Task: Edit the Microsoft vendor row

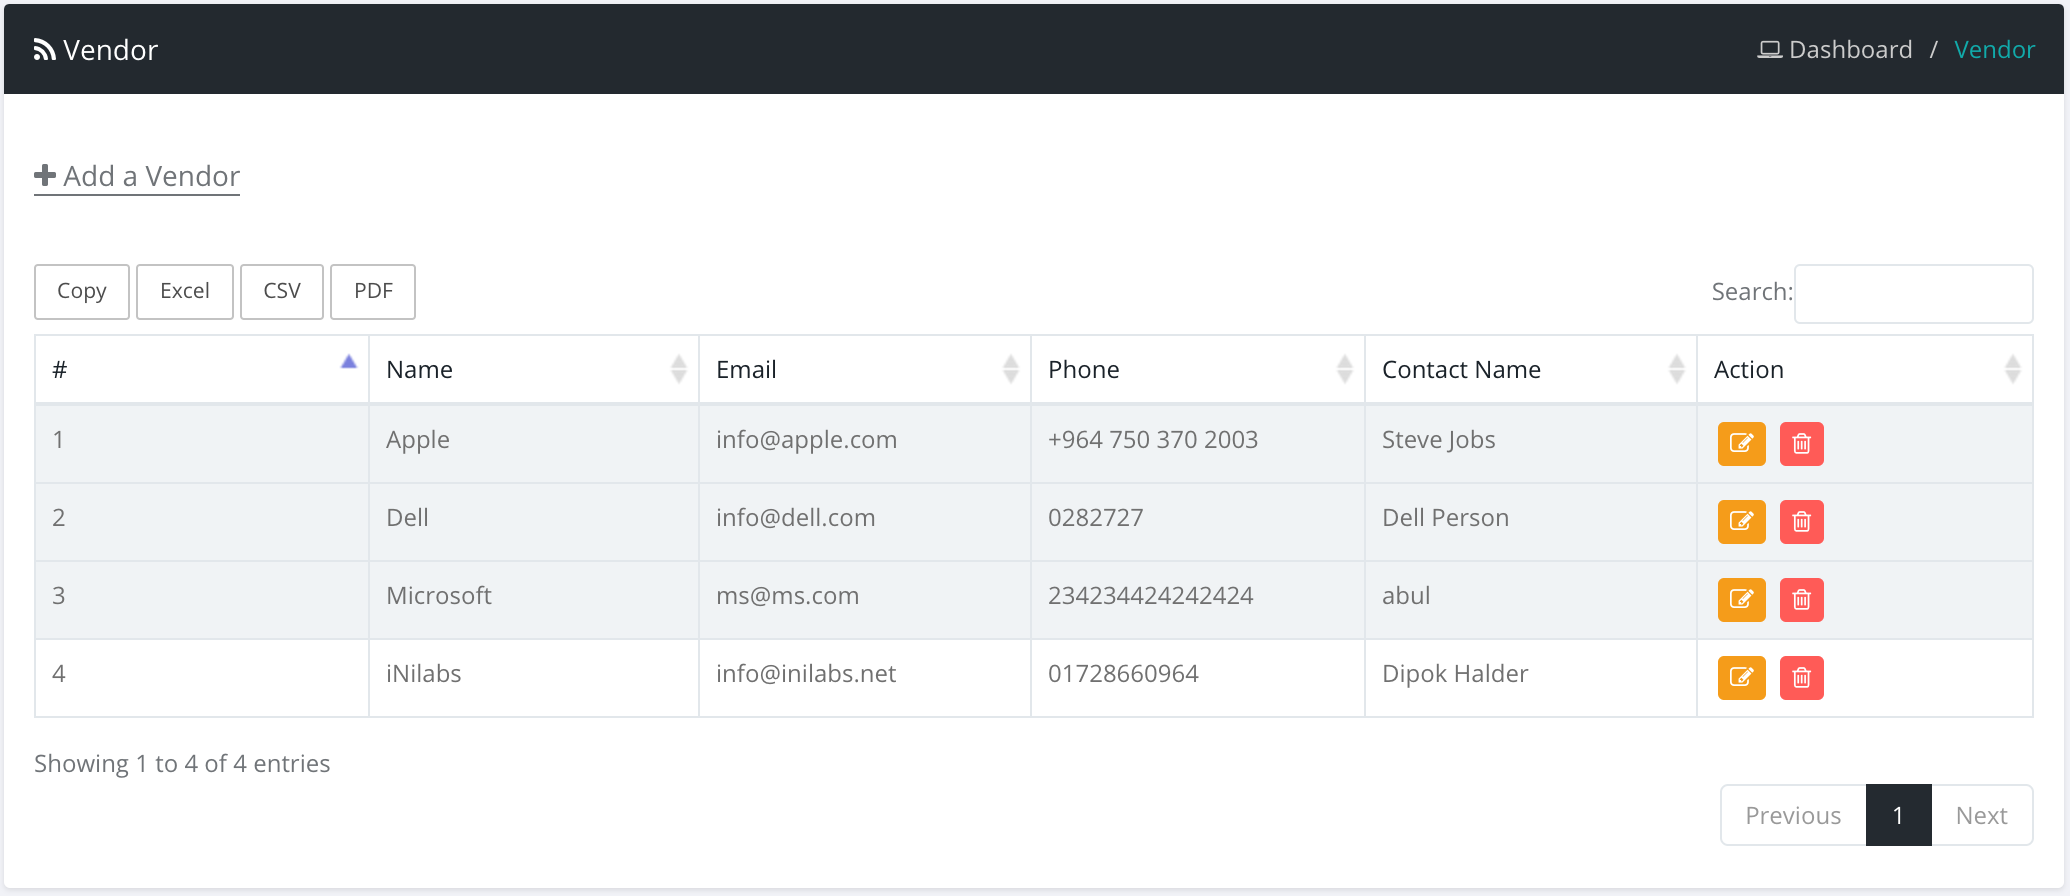Action: tap(1741, 600)
